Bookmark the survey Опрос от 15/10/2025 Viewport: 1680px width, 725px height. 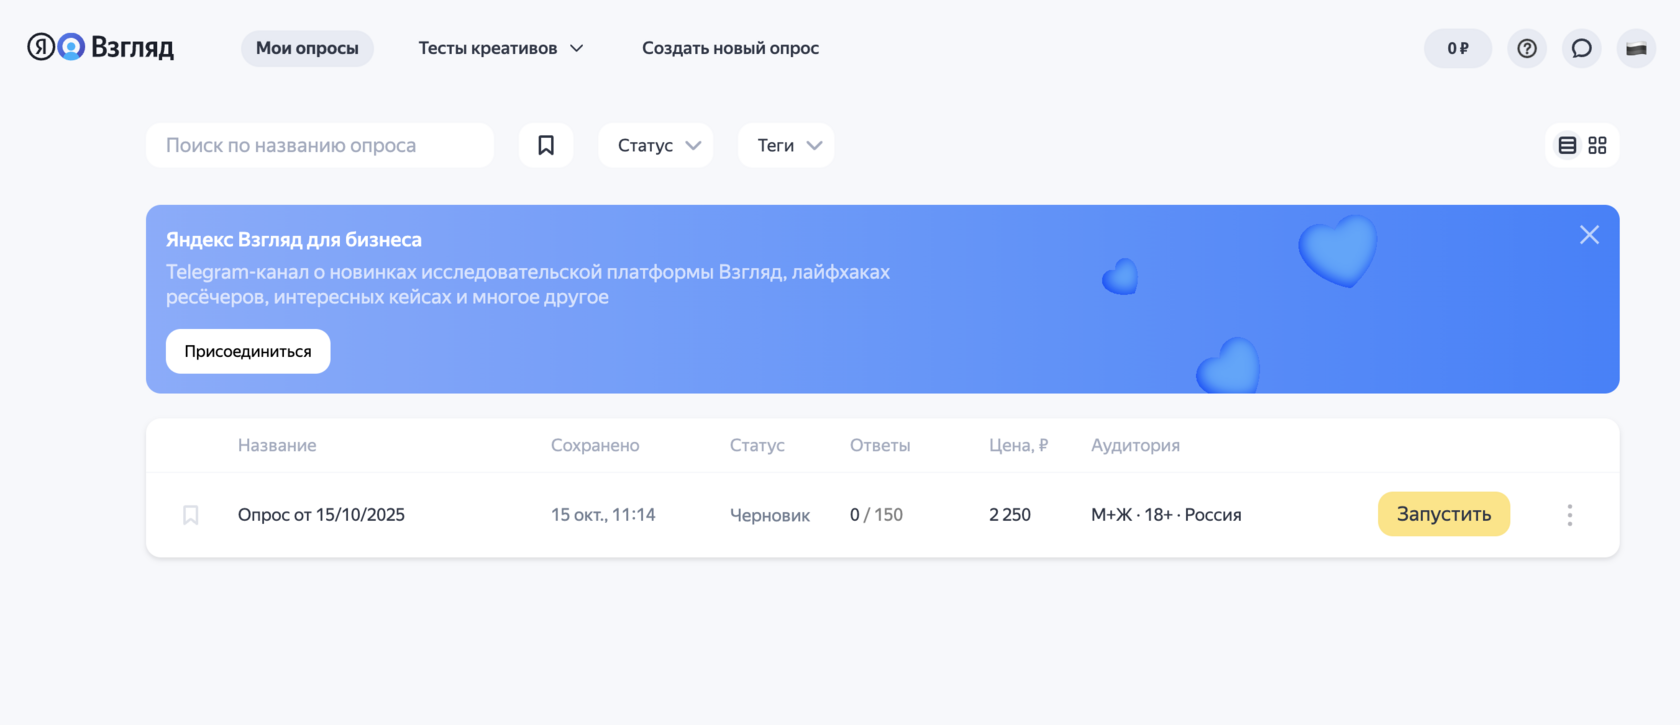point(191,515)
